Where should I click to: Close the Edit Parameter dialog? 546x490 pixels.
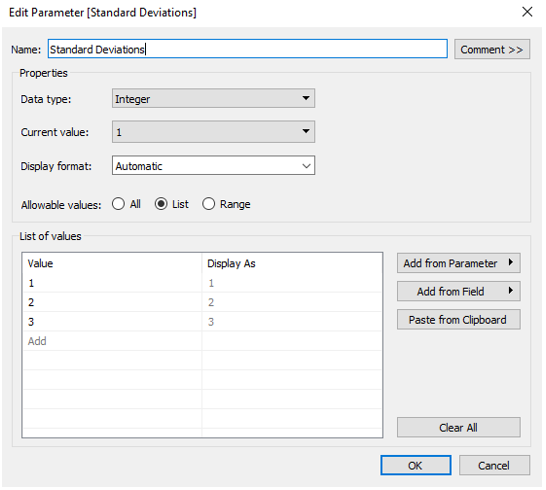(527, 12)
